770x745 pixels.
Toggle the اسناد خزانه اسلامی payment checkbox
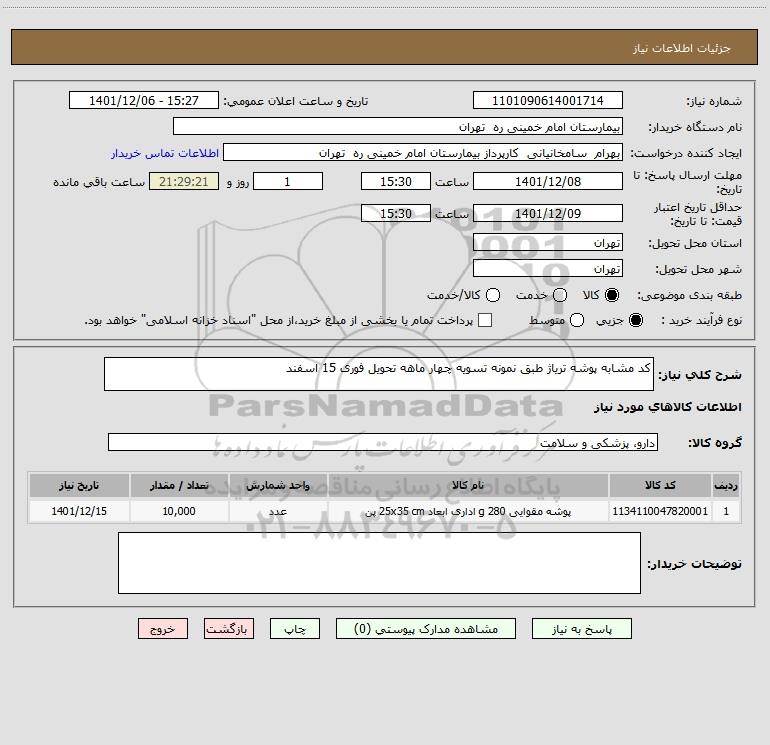[485, 320]
